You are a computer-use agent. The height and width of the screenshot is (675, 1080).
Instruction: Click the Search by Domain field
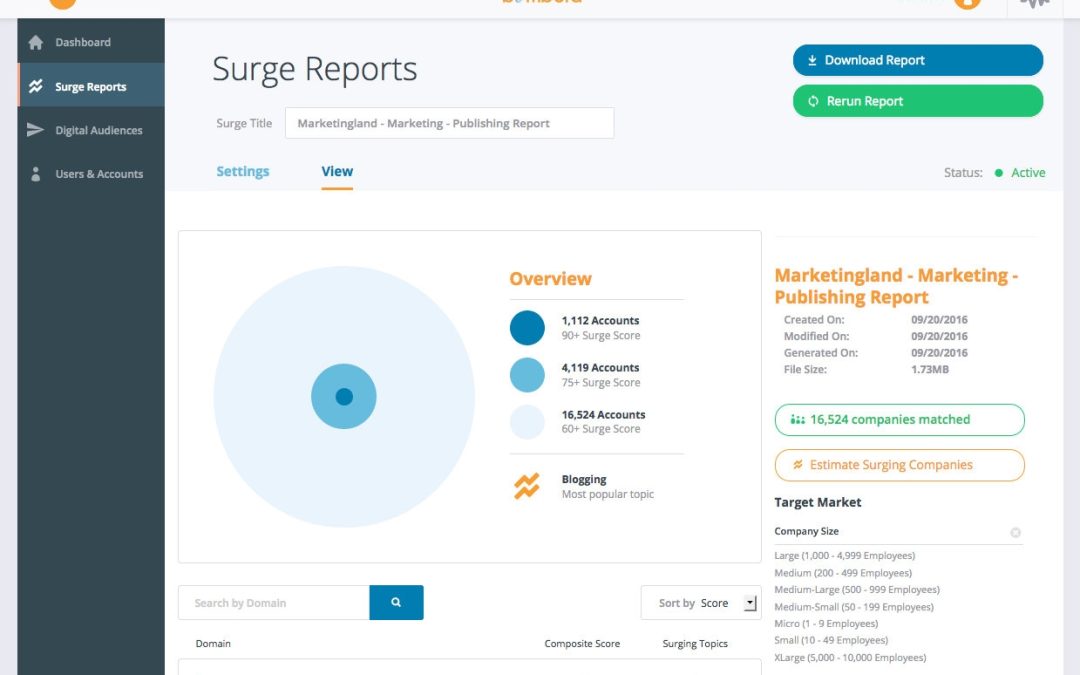point(273,603)
